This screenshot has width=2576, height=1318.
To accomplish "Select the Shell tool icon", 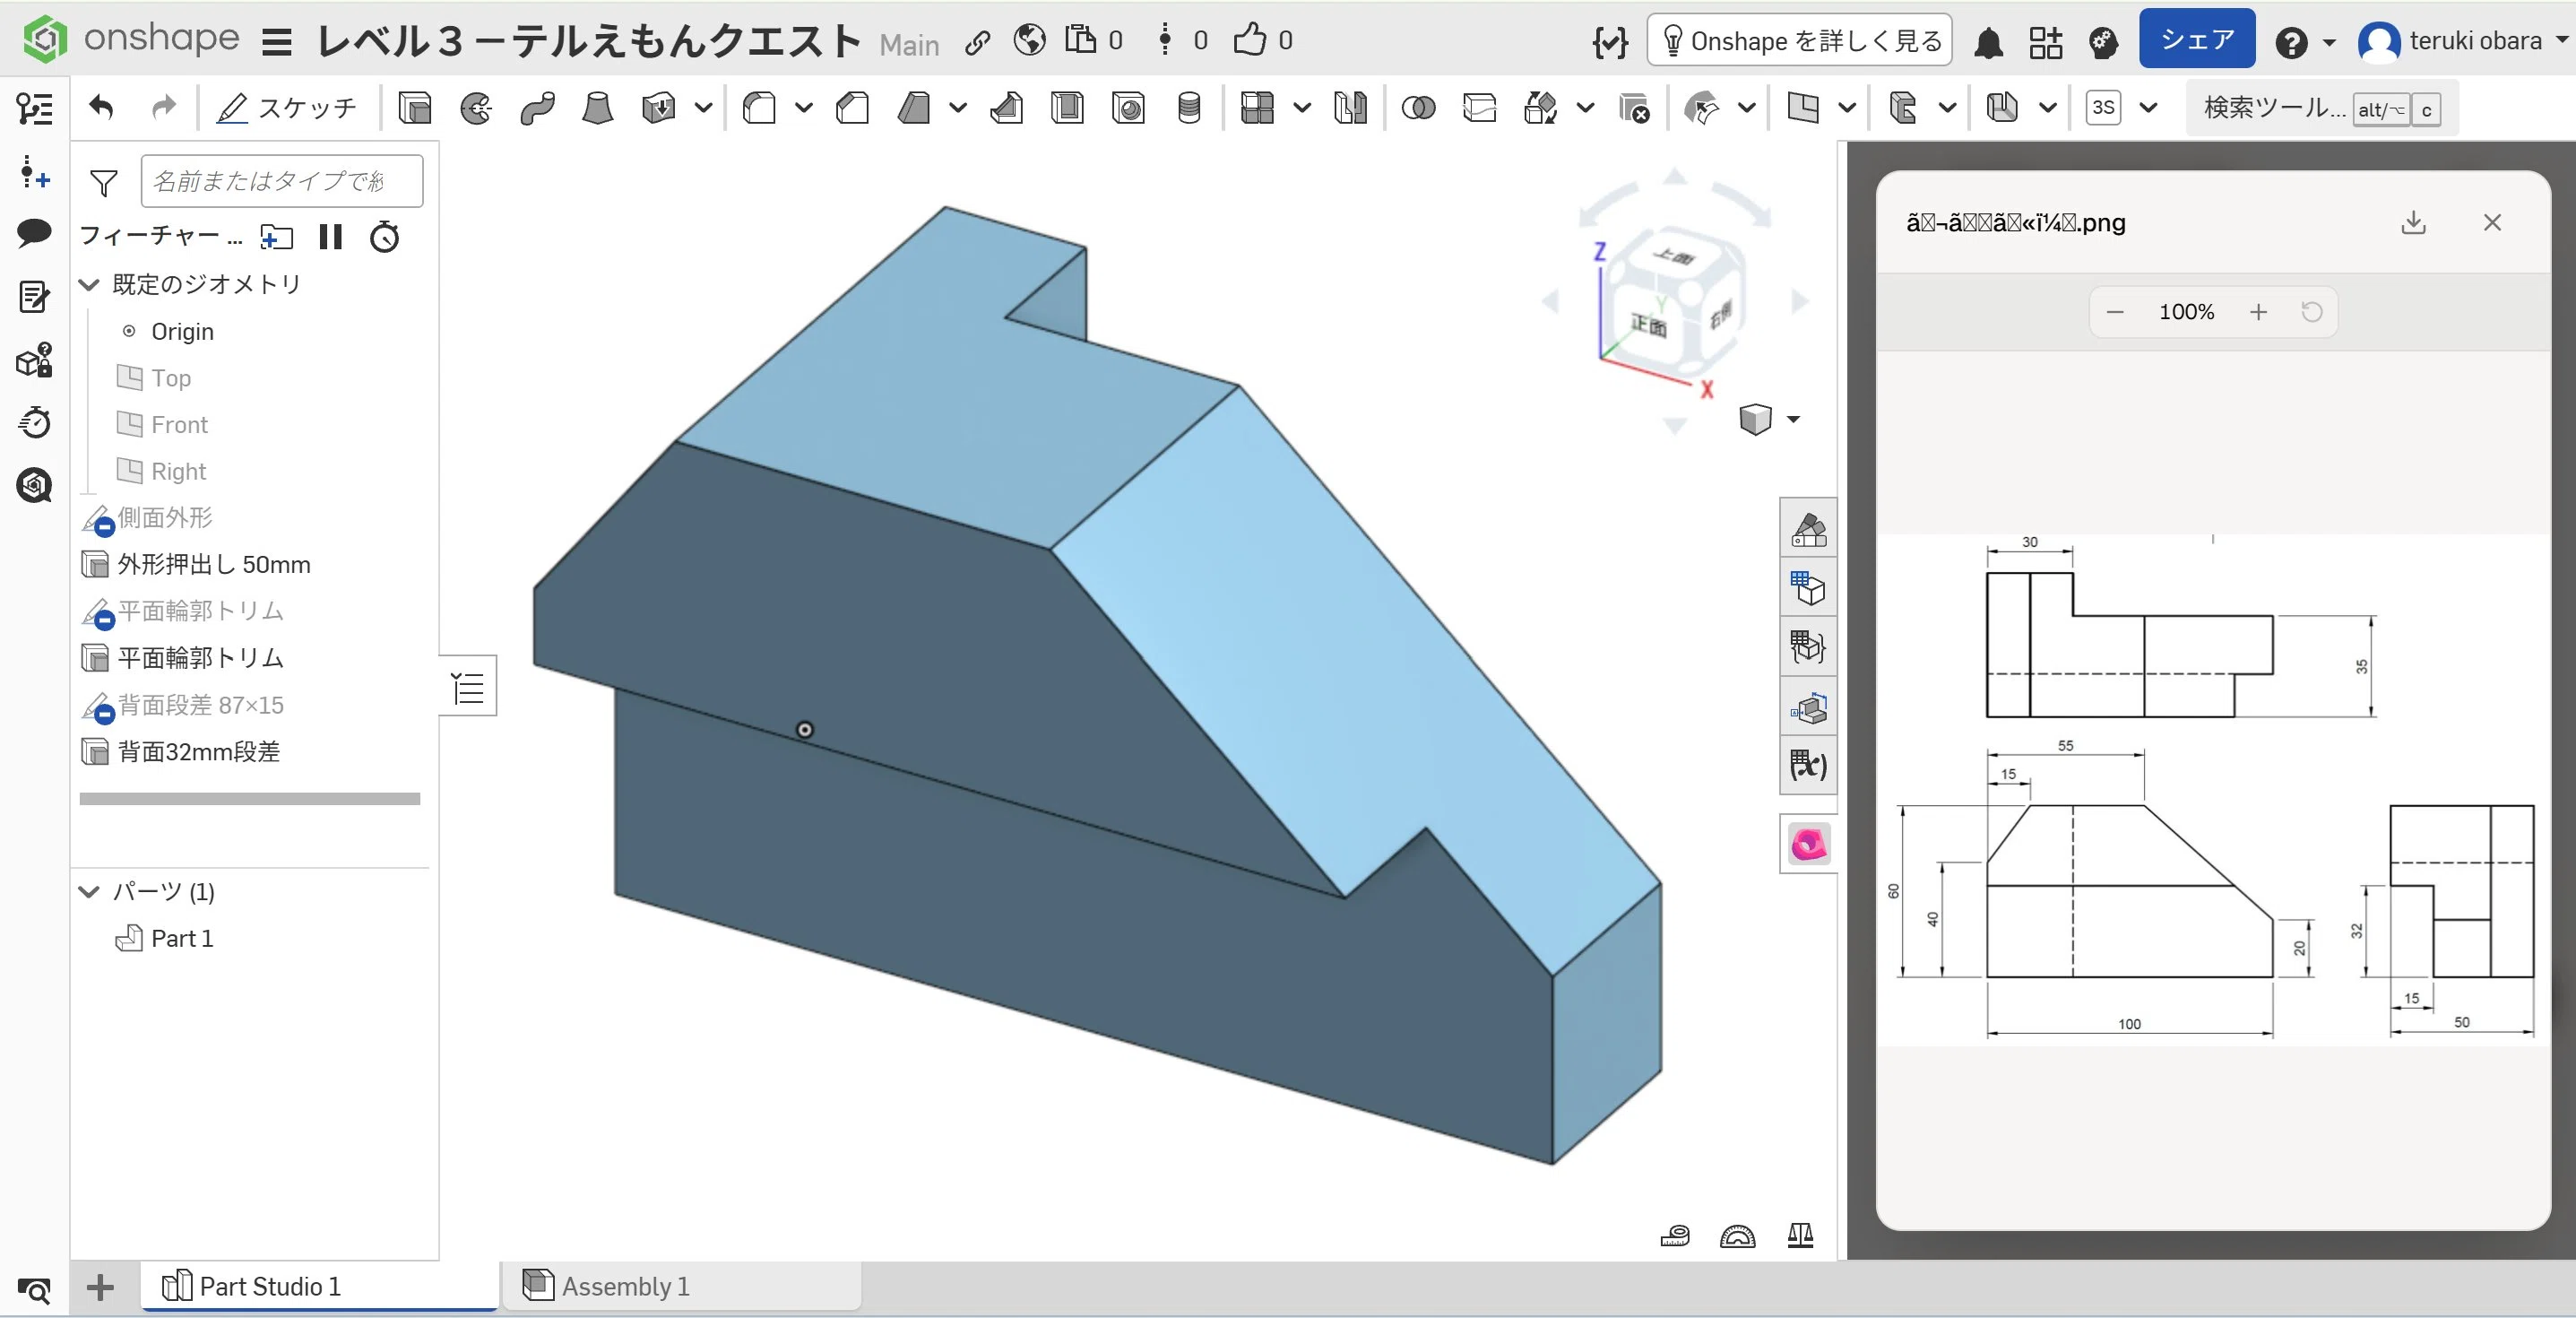I will click(x=1067, y=107).
